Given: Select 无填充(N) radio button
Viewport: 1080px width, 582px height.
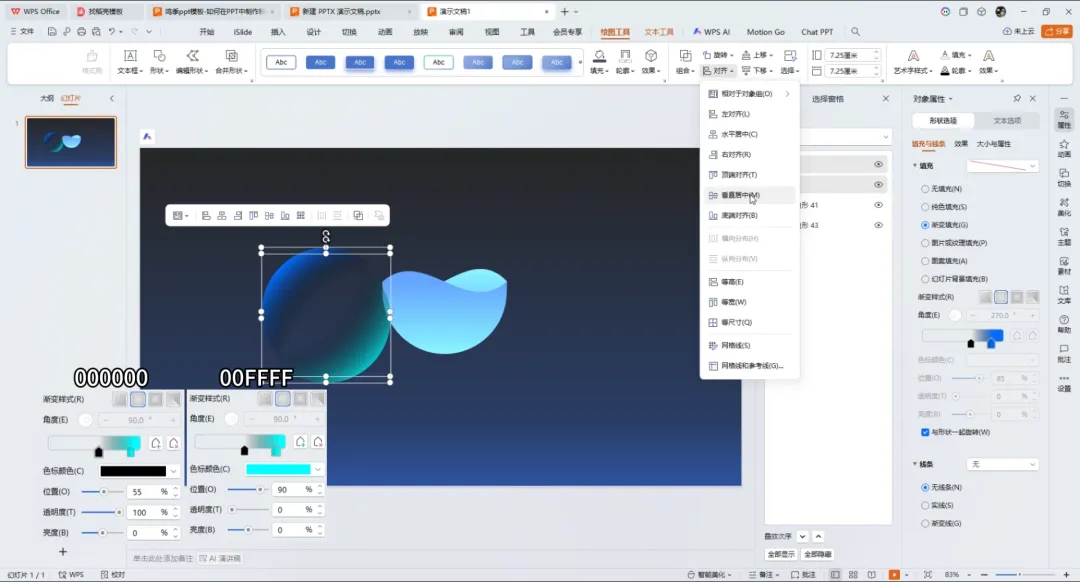Looking at the screenshot, I should coord(925,189).
